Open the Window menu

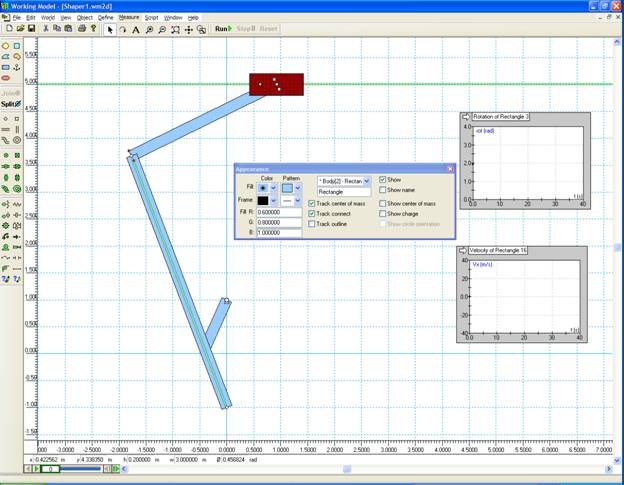pyautogui.click(x=173, y=18)
